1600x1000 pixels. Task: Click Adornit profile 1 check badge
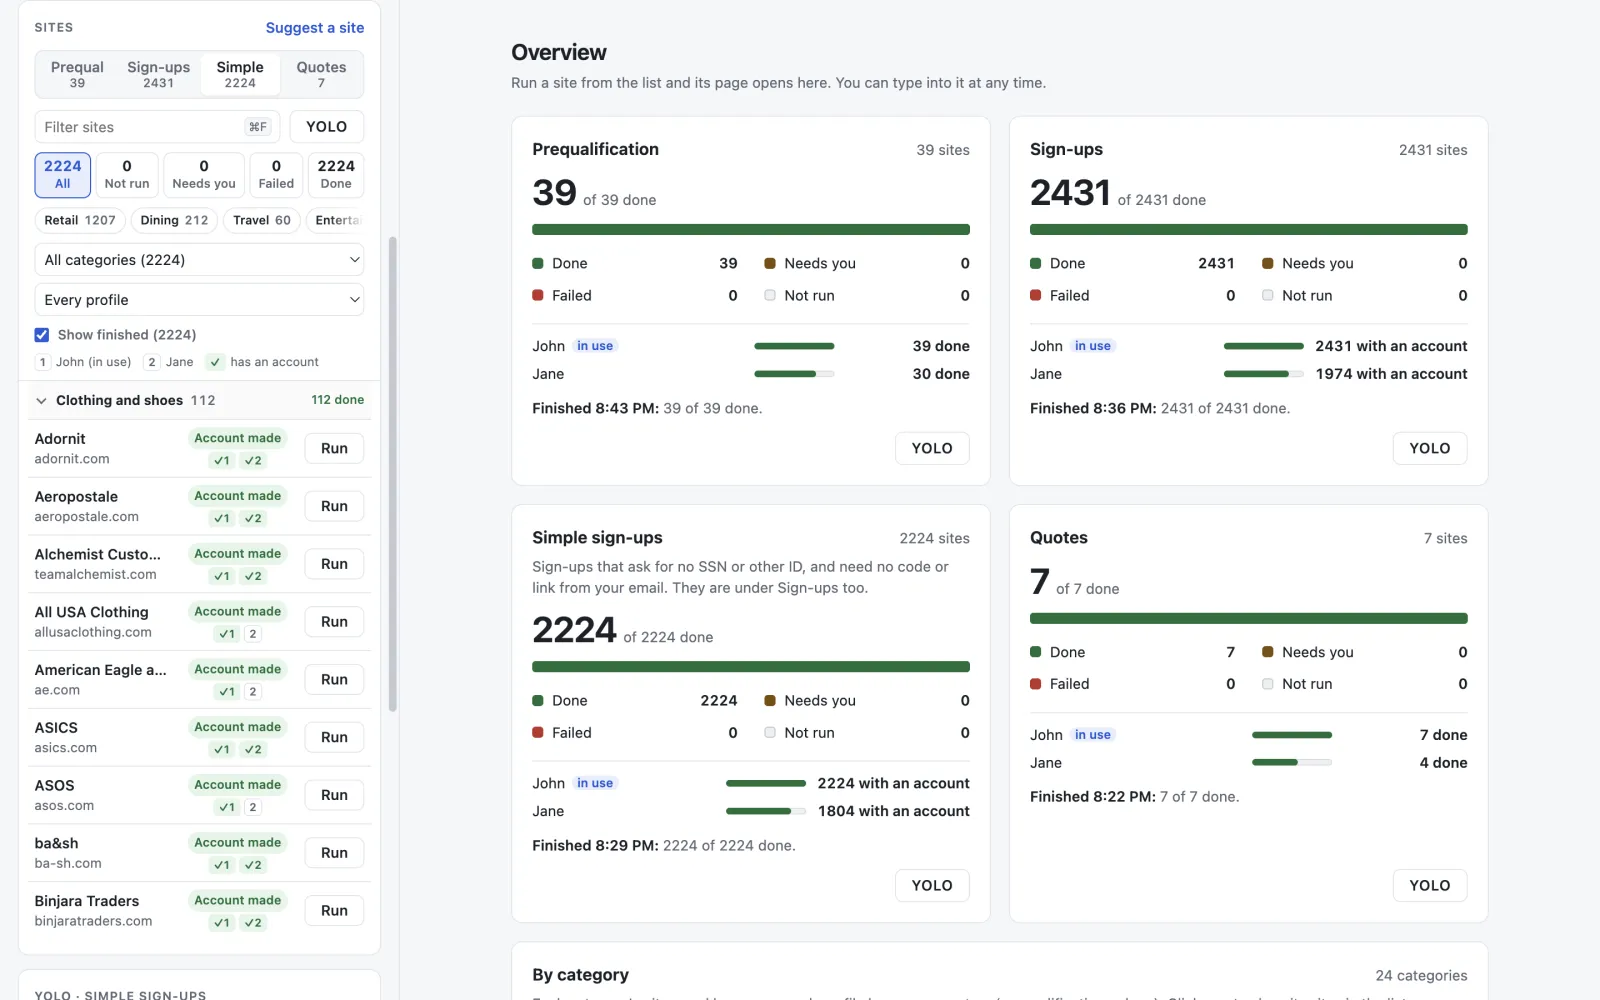(222, 461)
